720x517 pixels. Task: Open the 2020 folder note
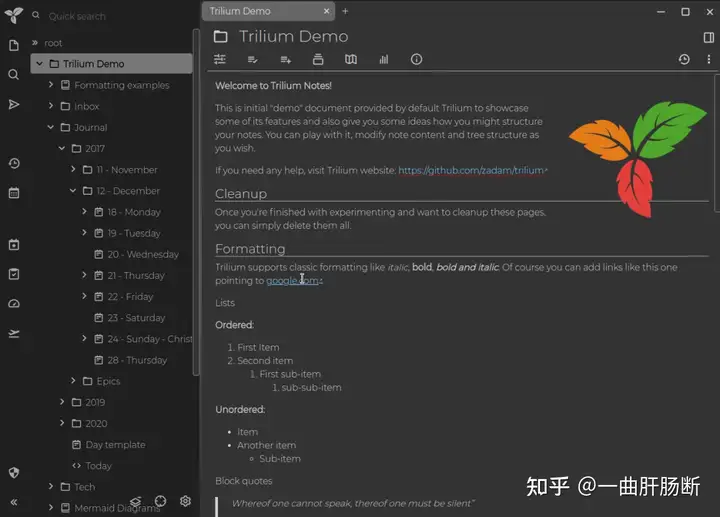tap(96, 423)
